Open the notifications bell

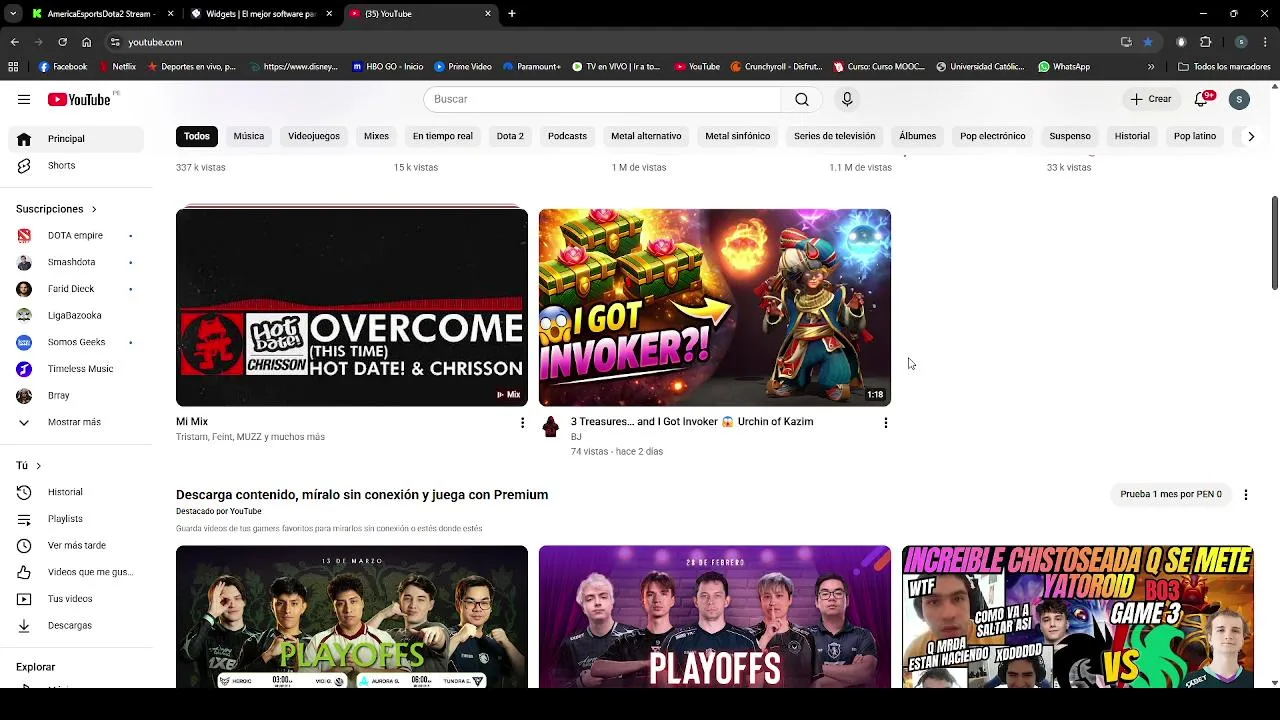[1201, 99]
